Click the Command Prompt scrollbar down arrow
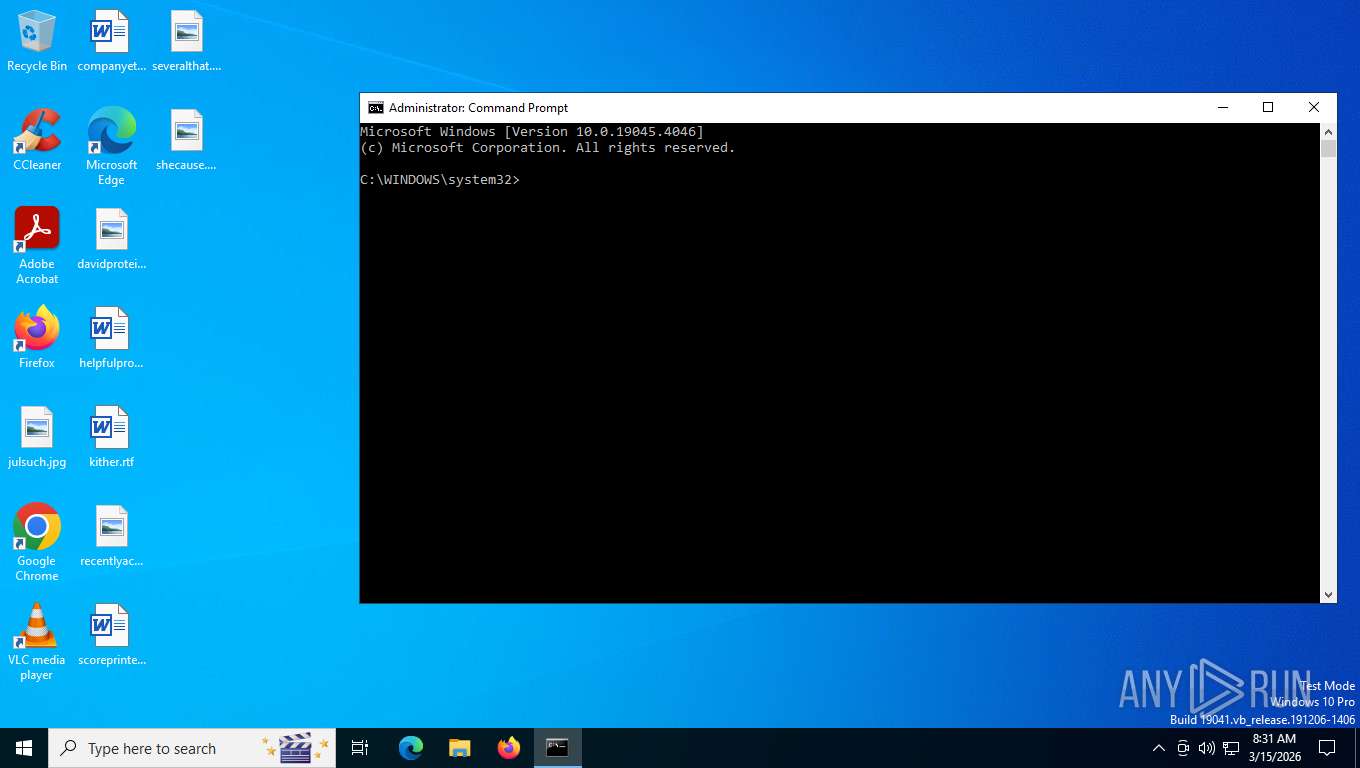This screenshot has height=768, width=1360. [x=1328, y=594]
